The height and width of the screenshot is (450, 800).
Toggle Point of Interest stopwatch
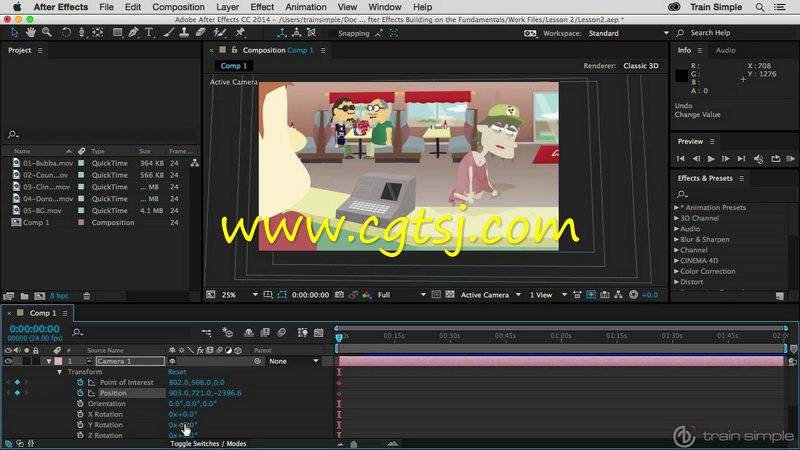click(80, 382)
